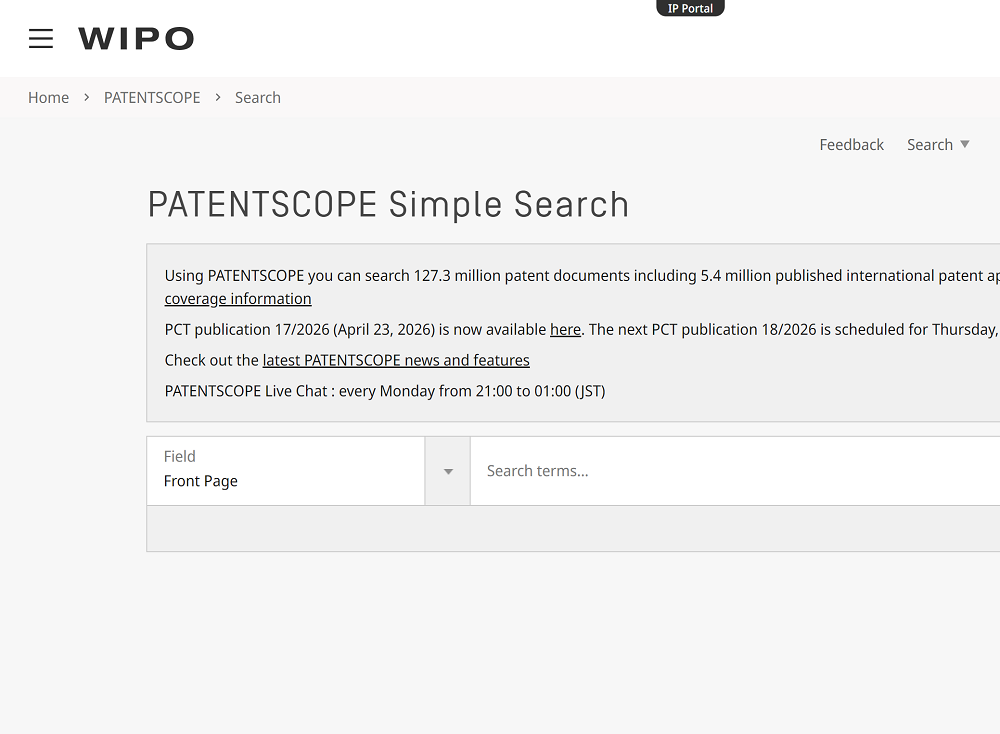
Task: Select the Field Front Page combo box
Action: tap(285, 470)
